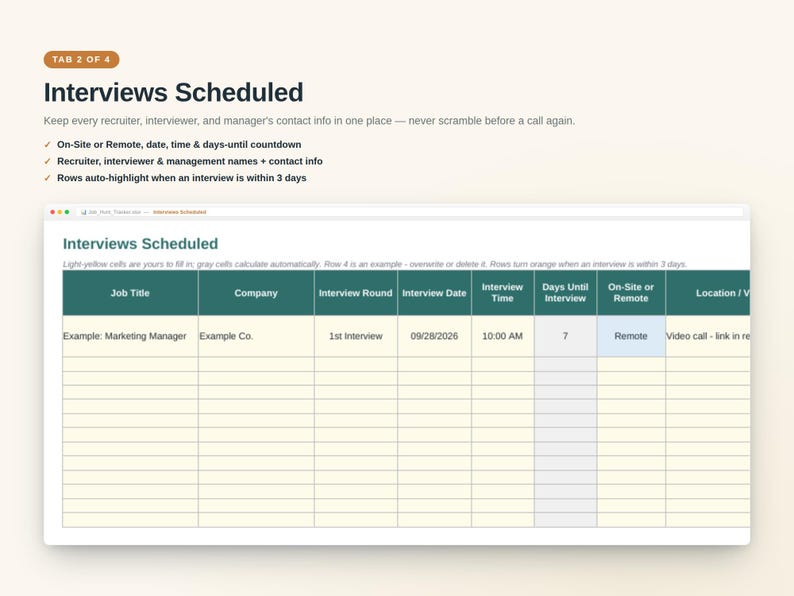794x596 pixels.
Task: Click the spreadsheet file icon in title bar
Action: (x=84, y=212)
